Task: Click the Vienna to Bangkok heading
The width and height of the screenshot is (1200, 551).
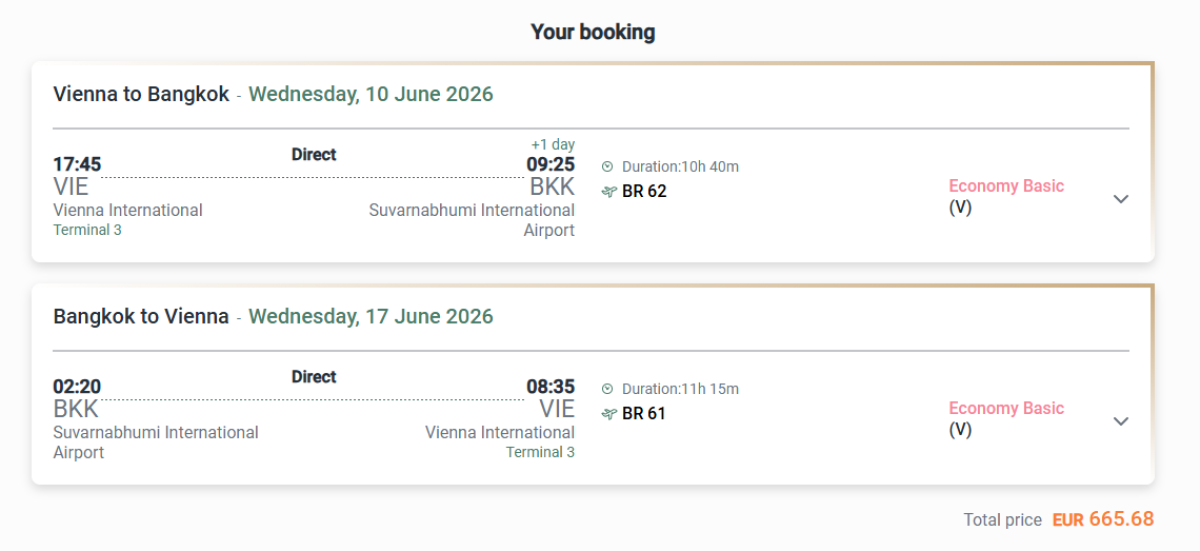Action: tap(141, 95)
